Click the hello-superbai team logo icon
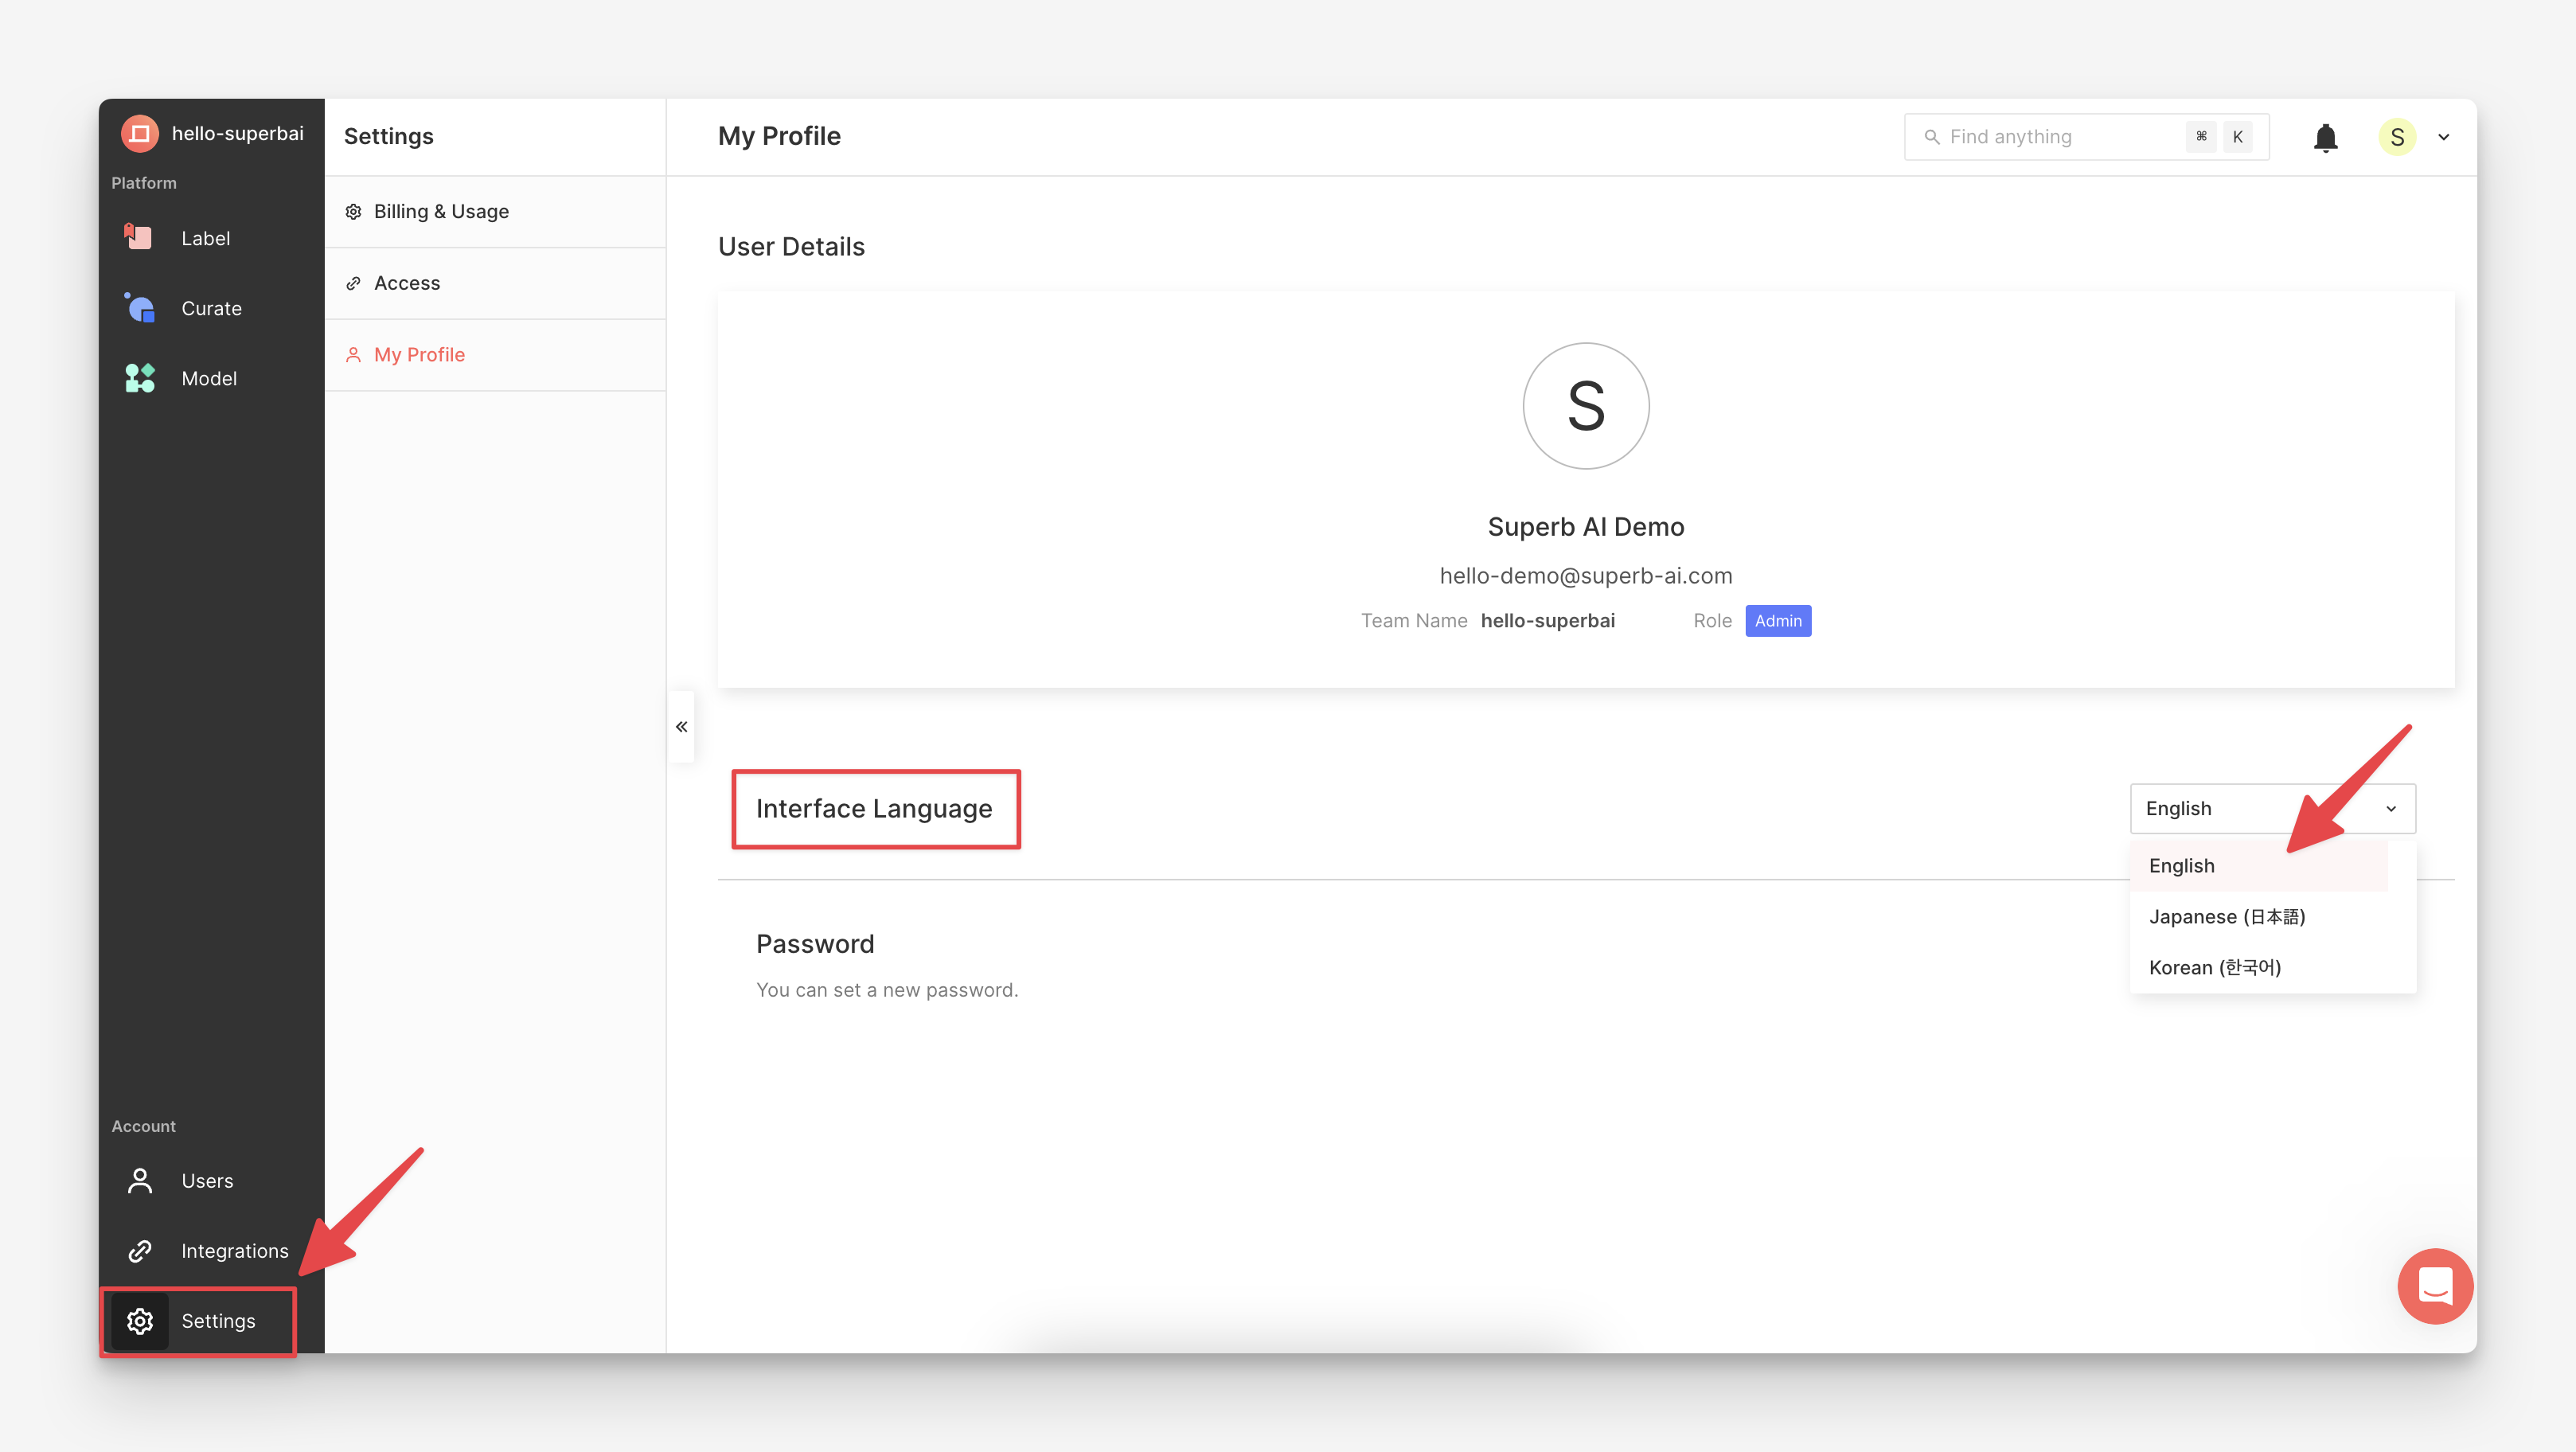Image resolution: width=2576 pixels, height=1452 pixels. click(x=140, y=133)
